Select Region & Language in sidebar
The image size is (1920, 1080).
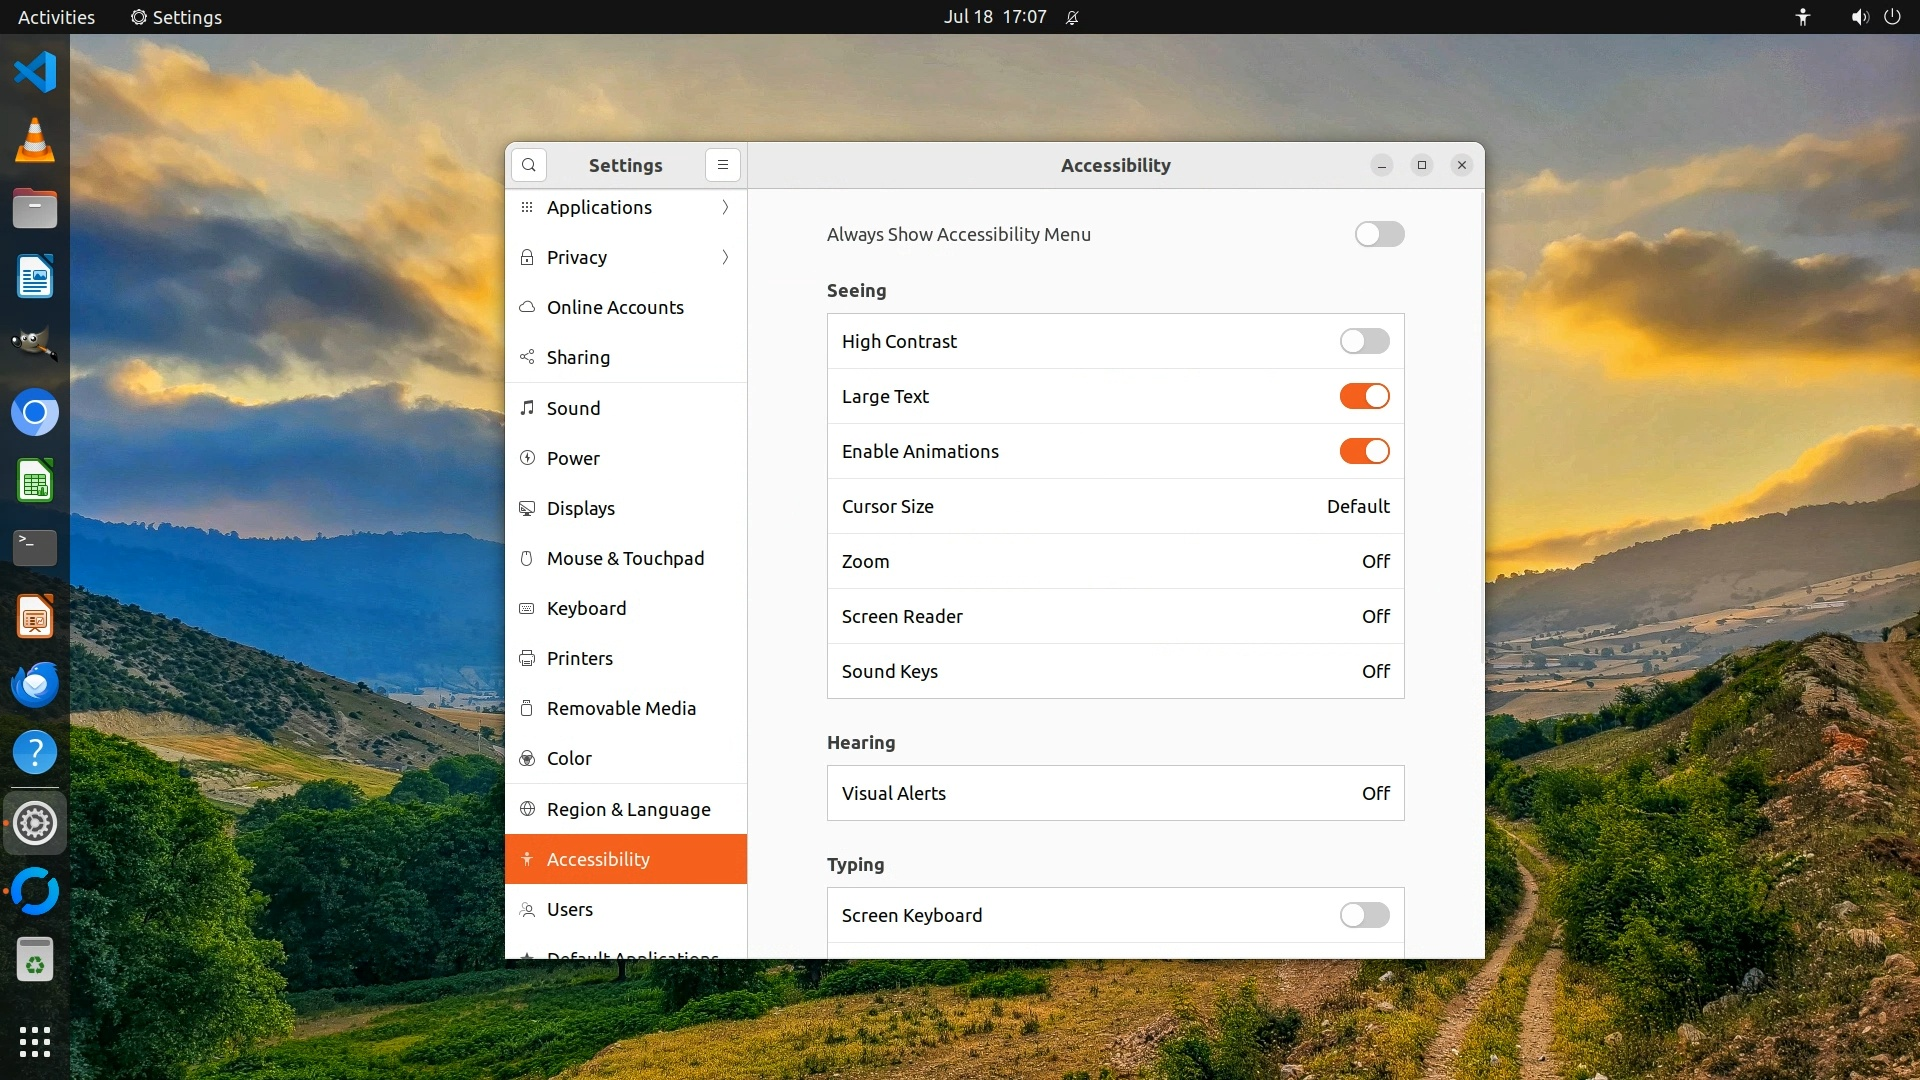628,809
